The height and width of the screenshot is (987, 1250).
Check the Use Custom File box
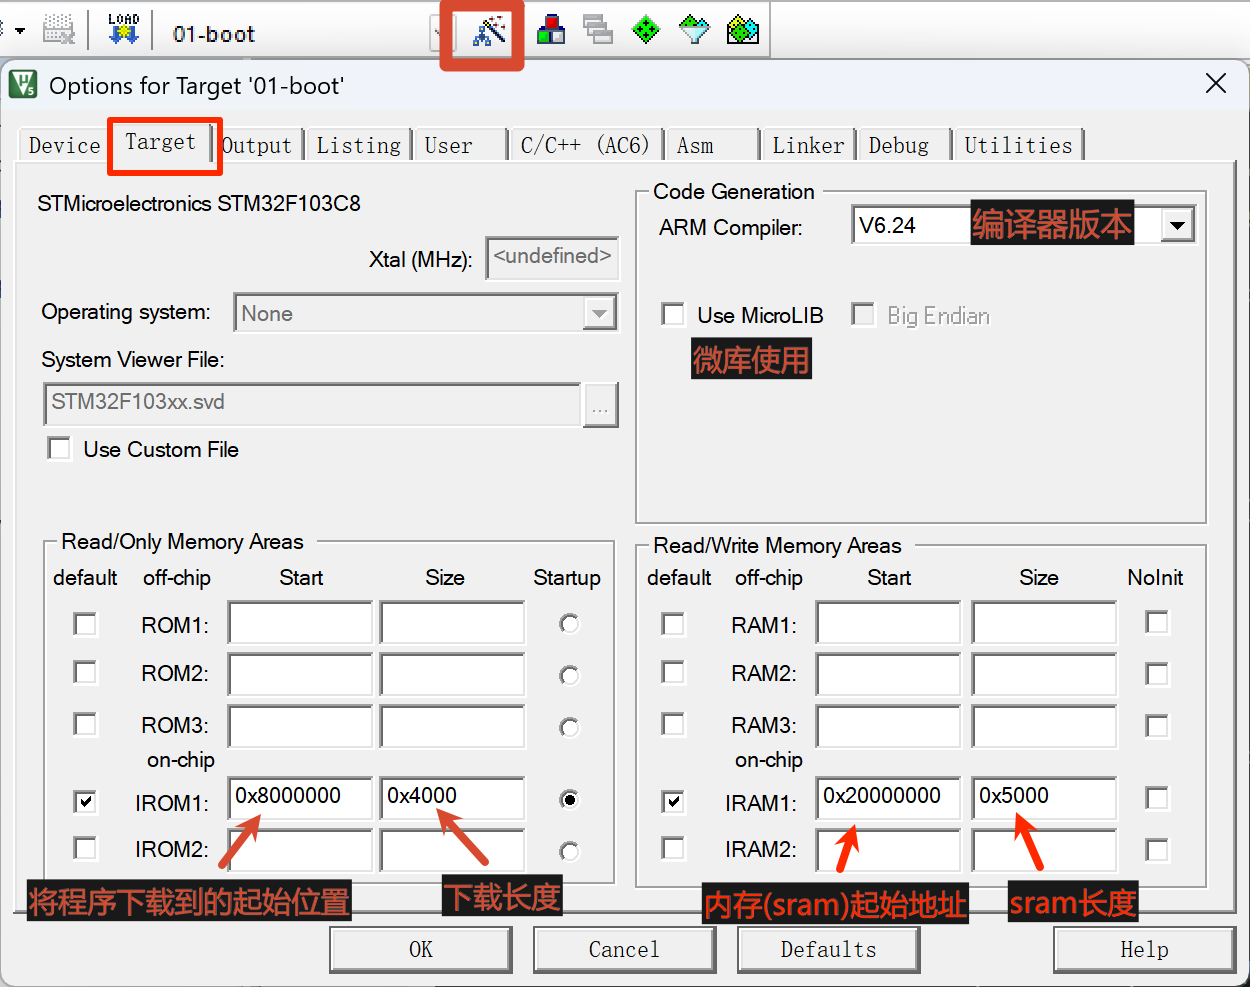[60, 449]
